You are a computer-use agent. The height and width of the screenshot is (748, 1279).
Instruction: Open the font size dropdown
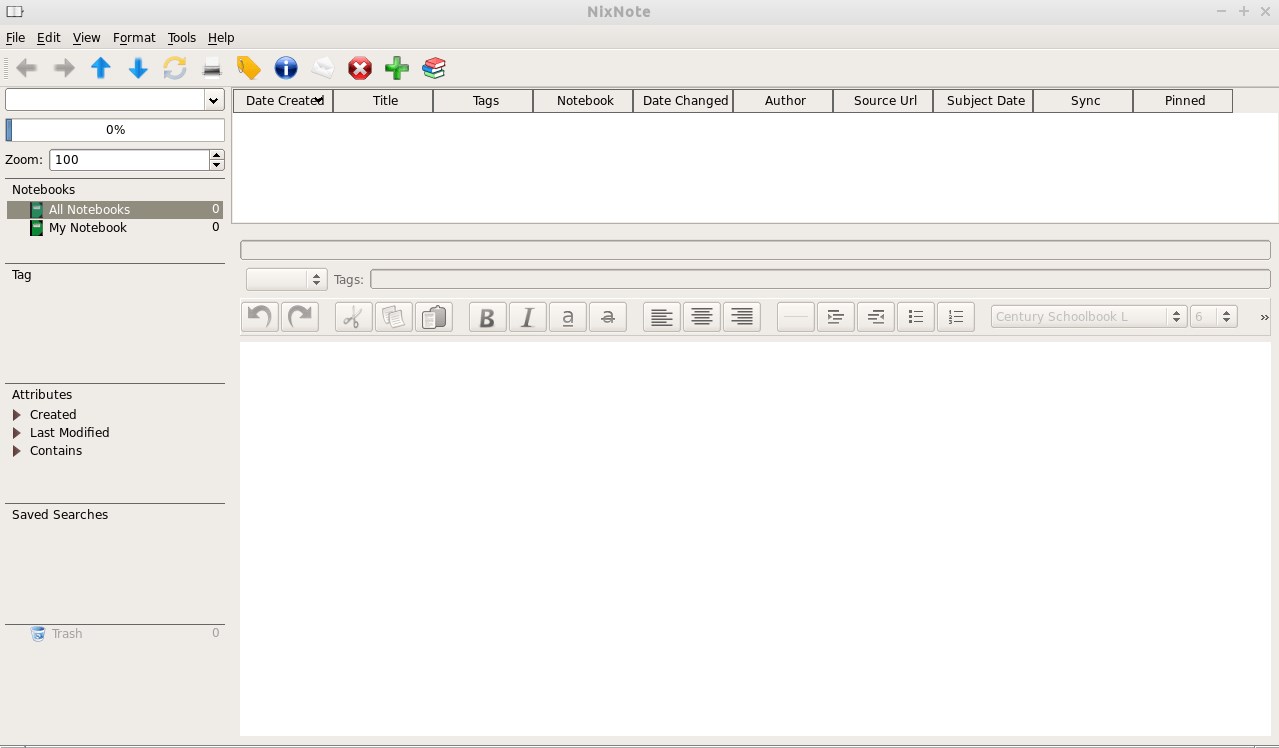coord(1214,317)
